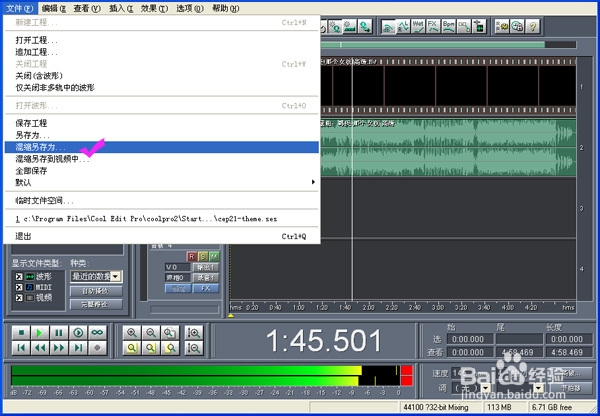The image size is (600, 416).
Task: Click the envelope edit points toolbar icon
Action: coord(464,26)
